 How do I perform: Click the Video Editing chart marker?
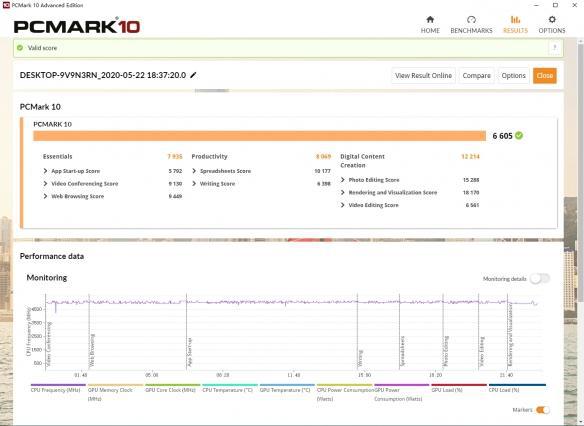click(482, 352)
